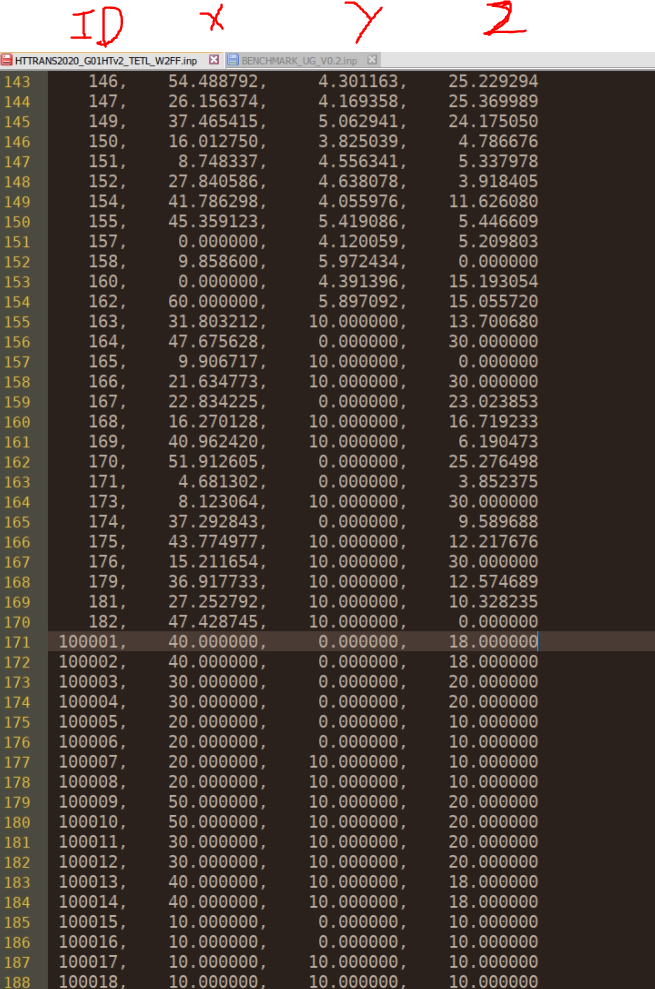Click the x value 4.681302

[218, 481]
